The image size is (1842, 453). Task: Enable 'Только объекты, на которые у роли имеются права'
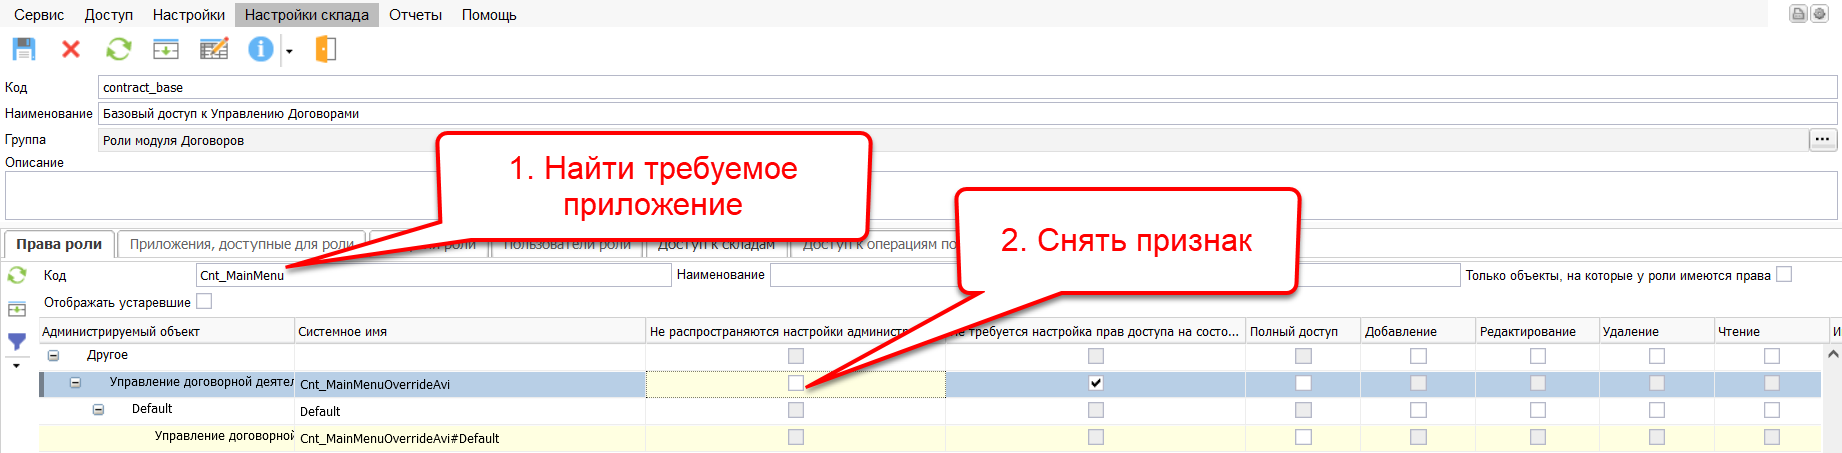coord(1784,274)
